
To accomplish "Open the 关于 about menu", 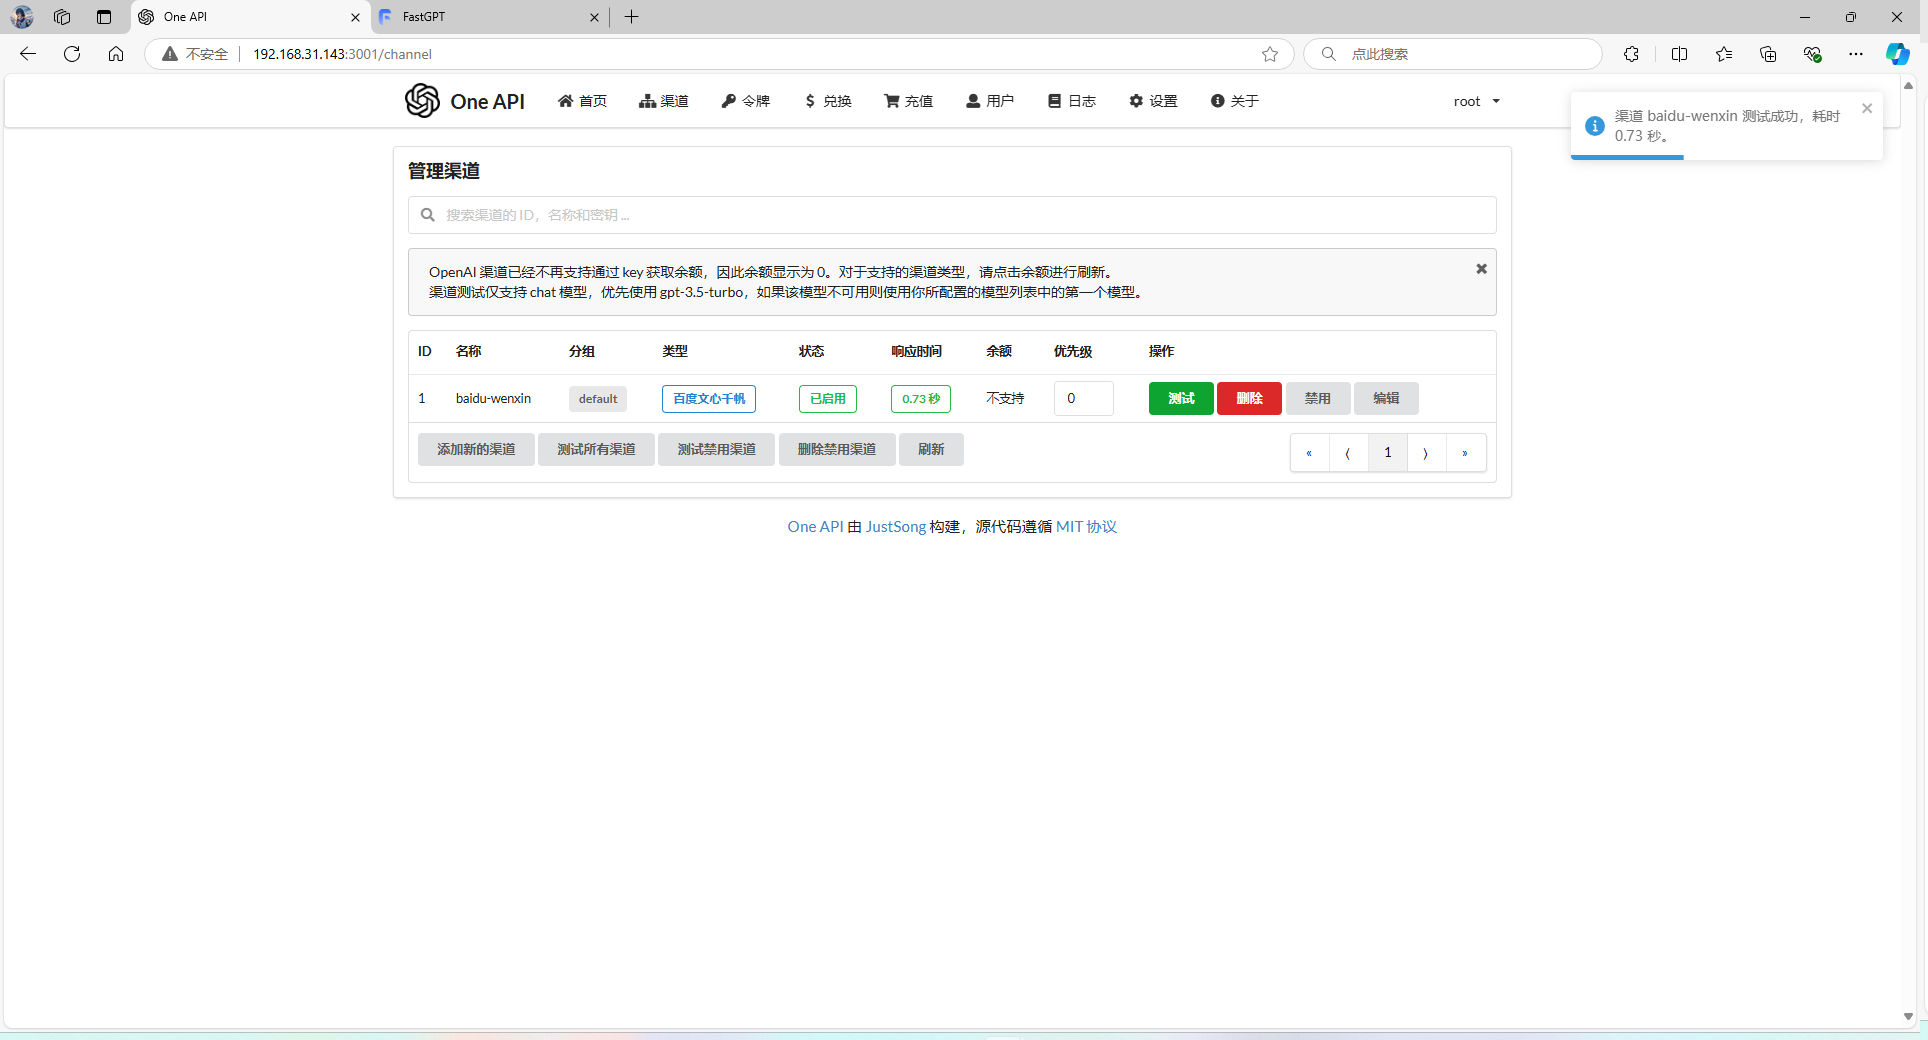I will 1235,101.
